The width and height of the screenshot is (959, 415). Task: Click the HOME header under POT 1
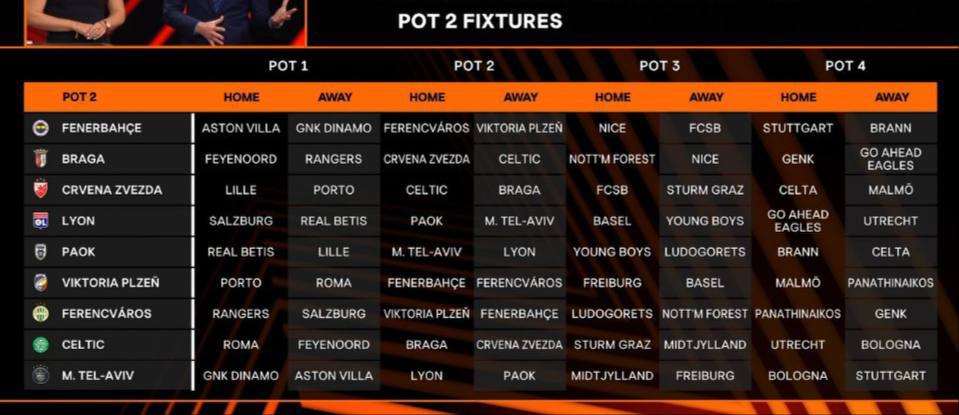pyautogui.click(x=241, y=97)
